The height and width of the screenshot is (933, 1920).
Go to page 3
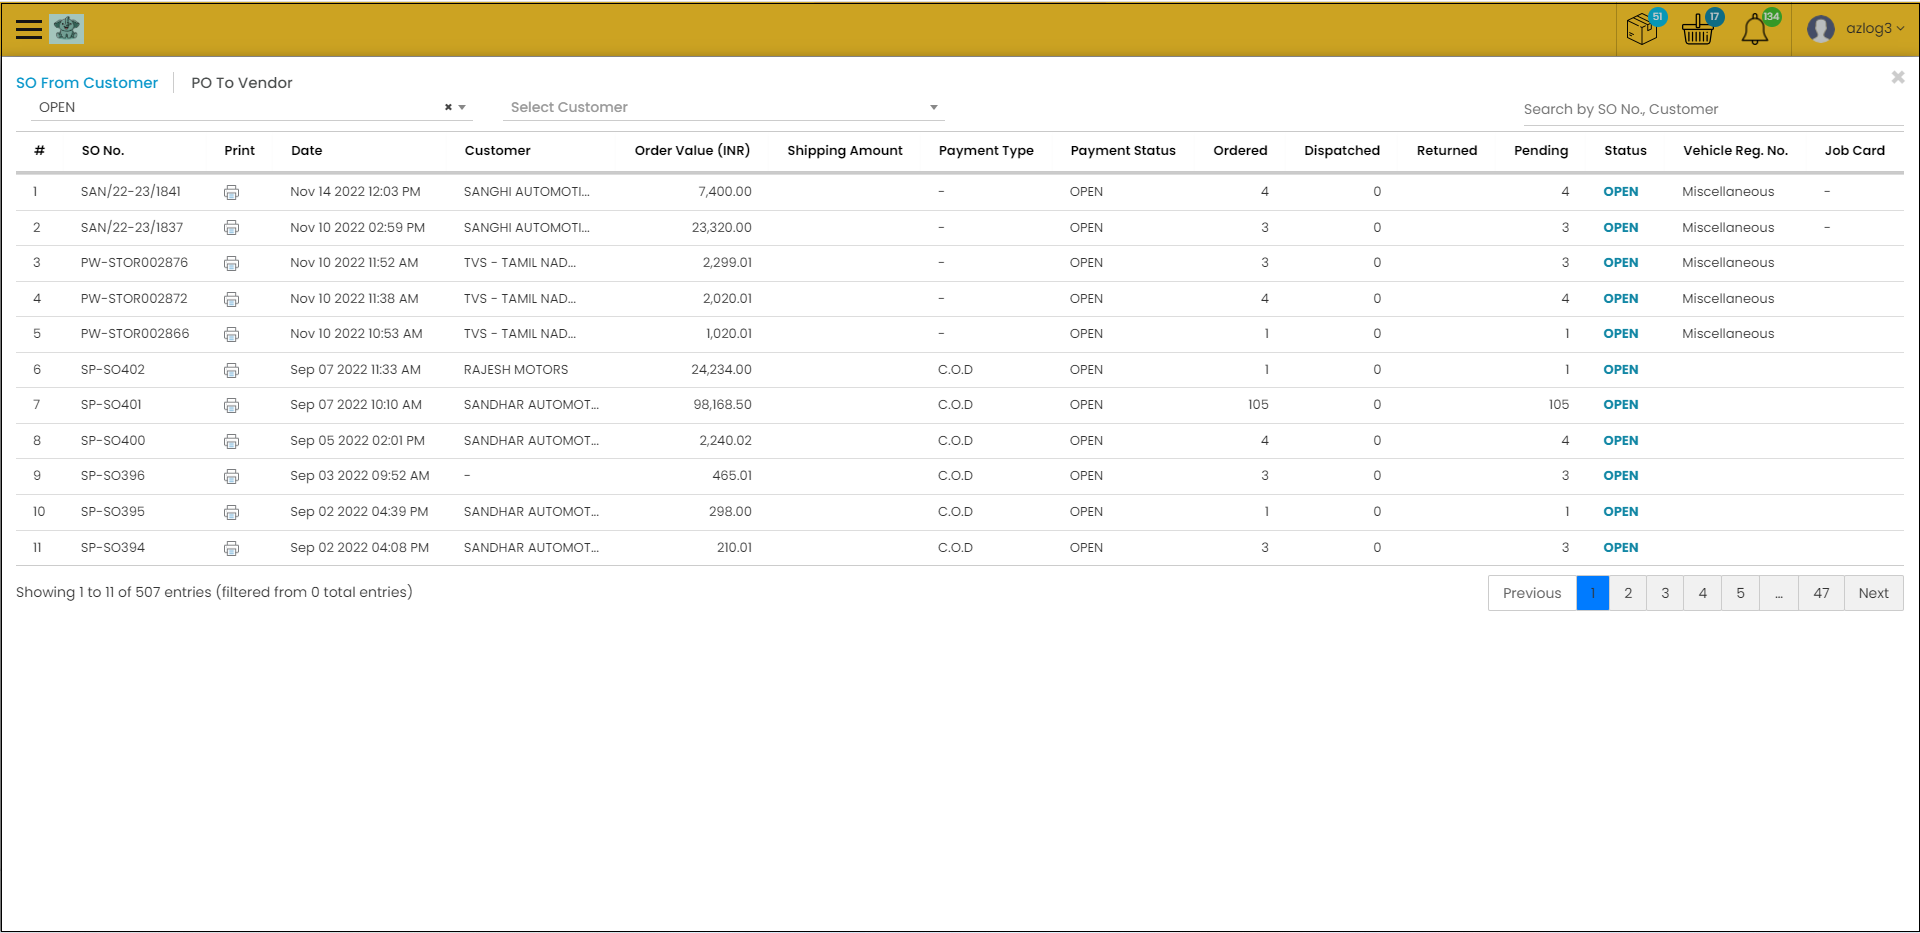click(x=1665, y=593)
